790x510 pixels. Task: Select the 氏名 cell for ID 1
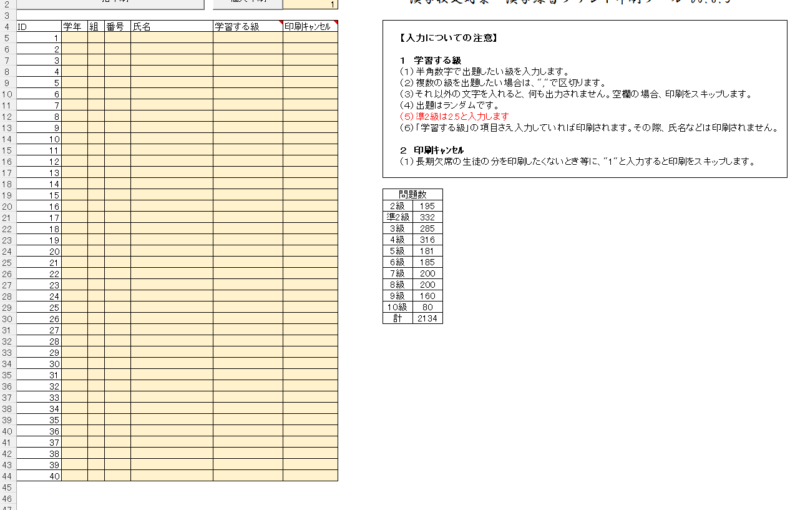(x=170, y=38)
